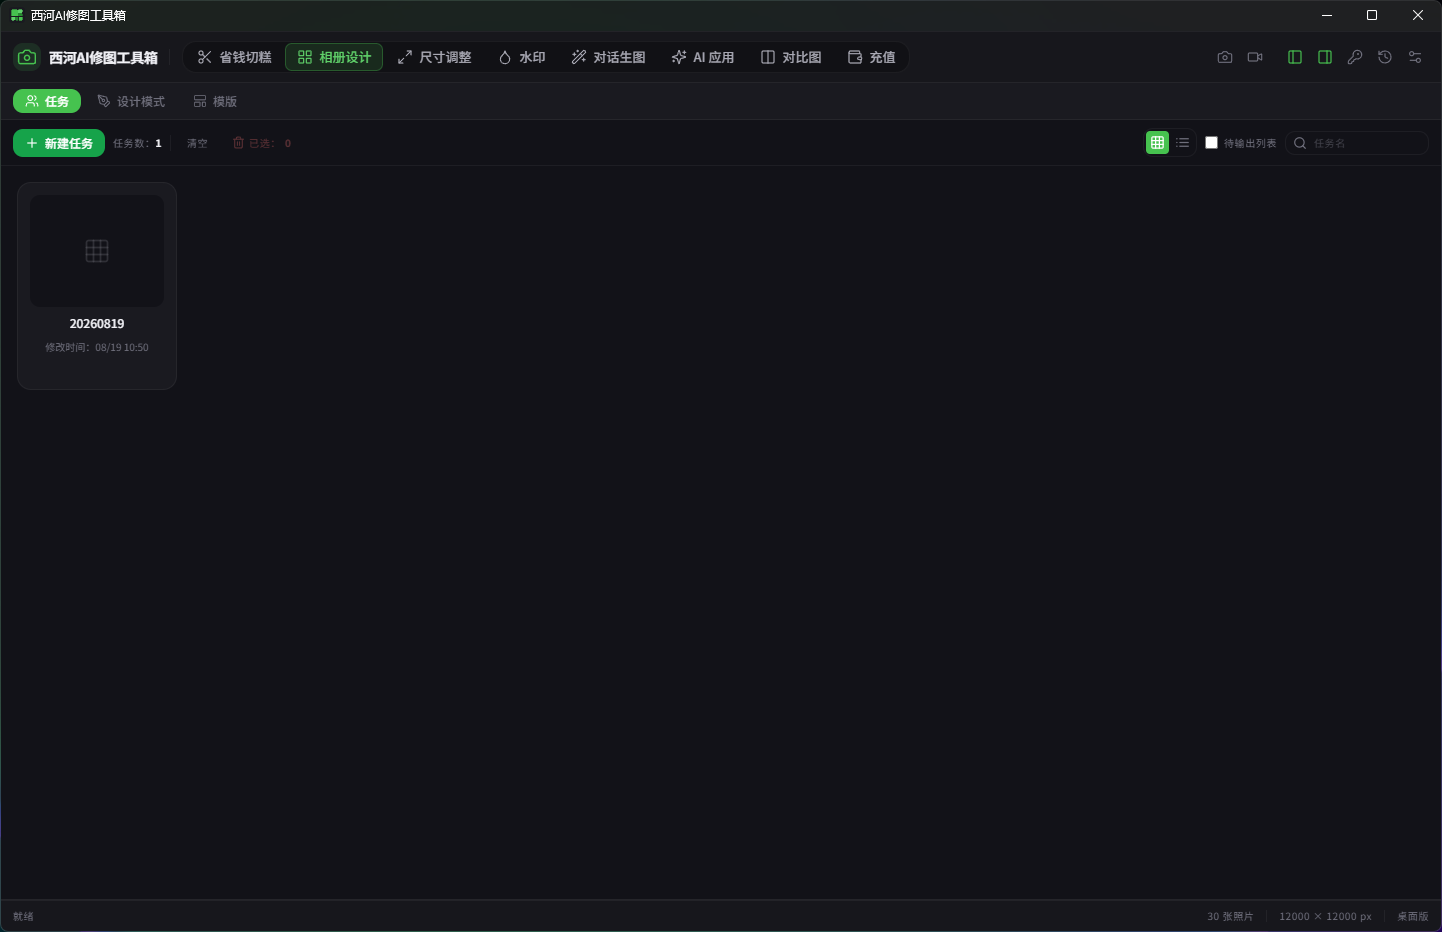
Task: Switch to 设计模式 sub-tab
Action: (131, 101)
